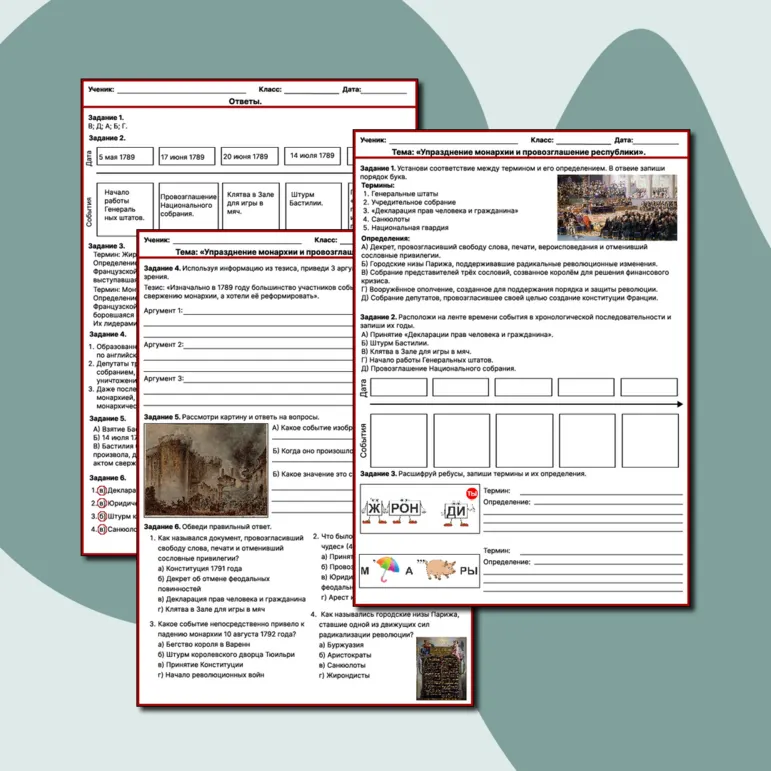Click the rainbow umbrella rebus picture

pos(387,569)
